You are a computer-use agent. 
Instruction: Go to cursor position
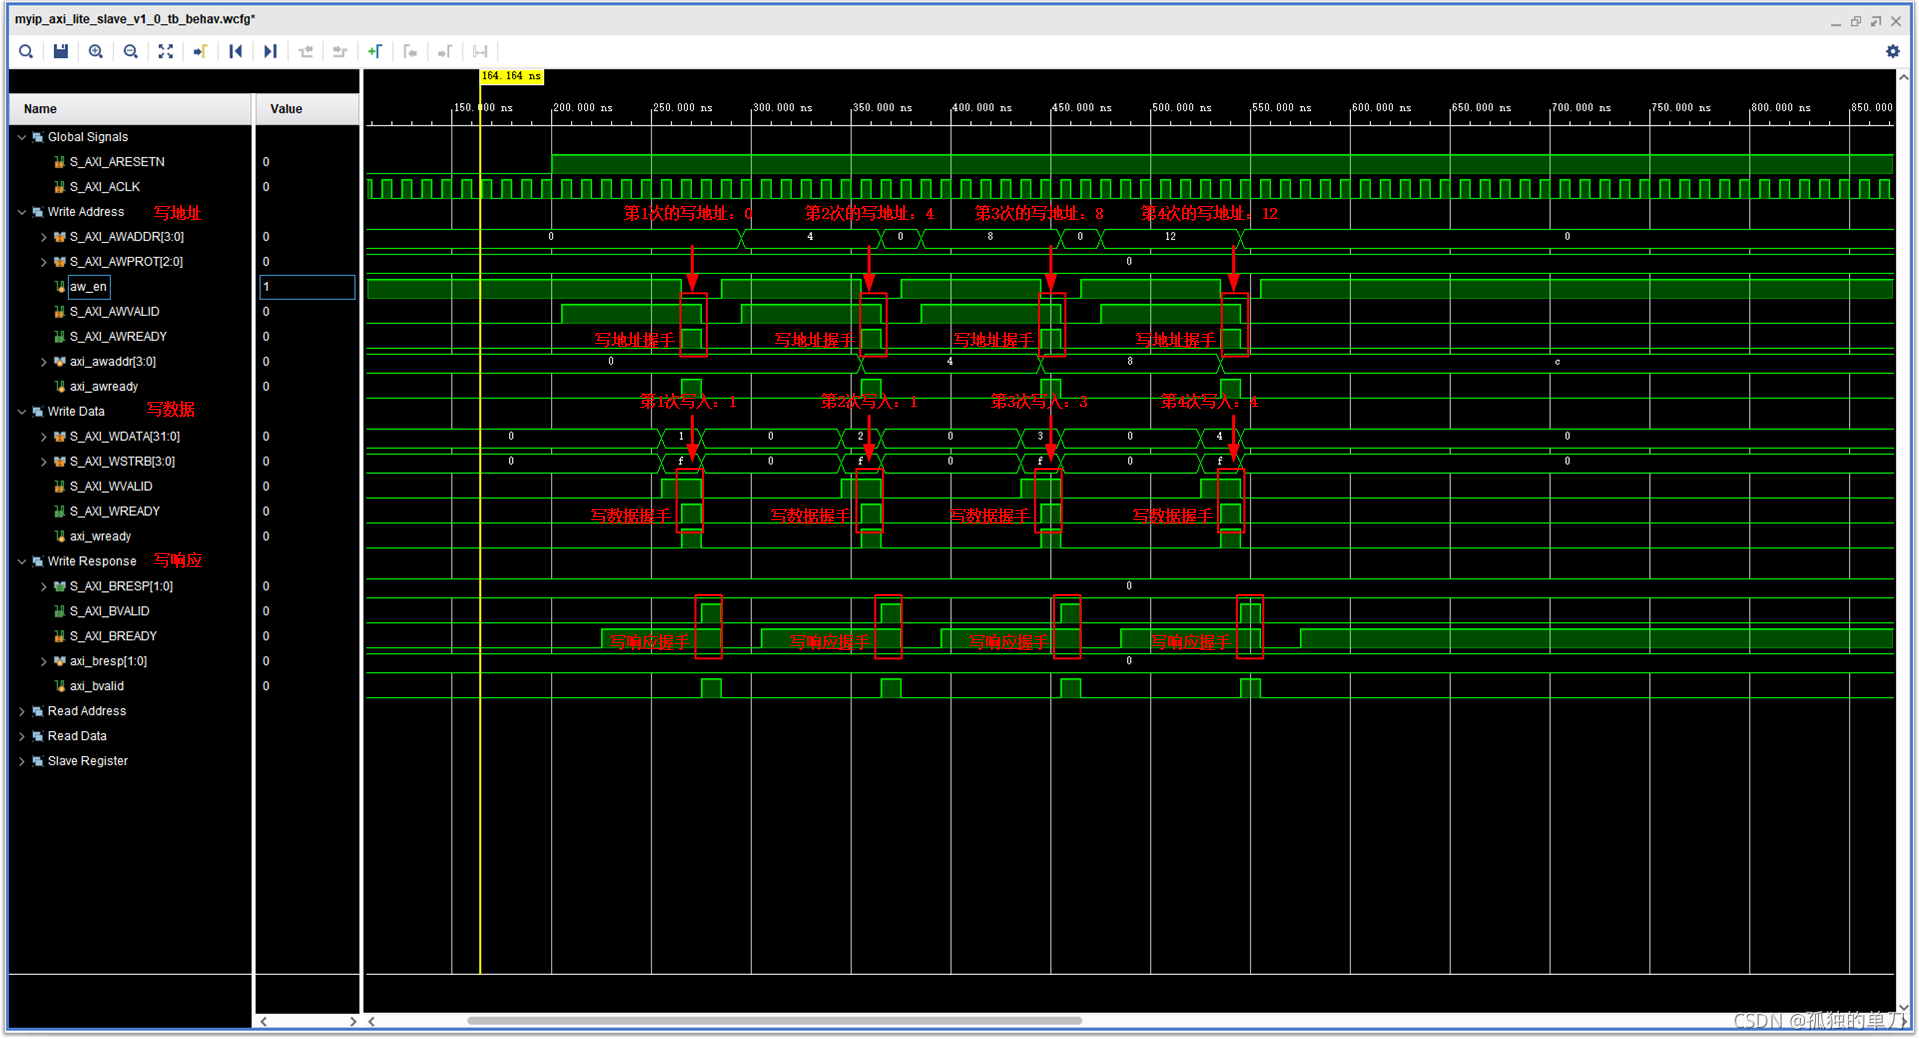pos(200,51)
